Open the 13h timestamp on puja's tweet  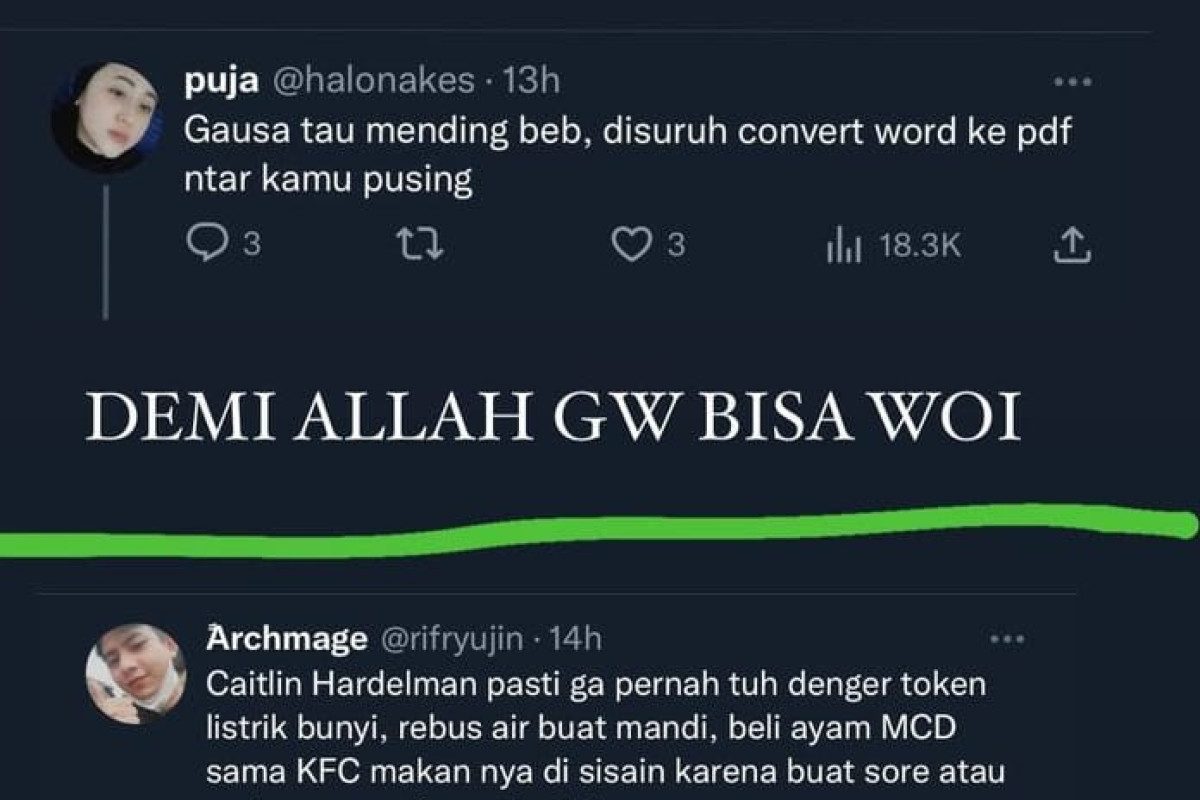tap(531, 81)
